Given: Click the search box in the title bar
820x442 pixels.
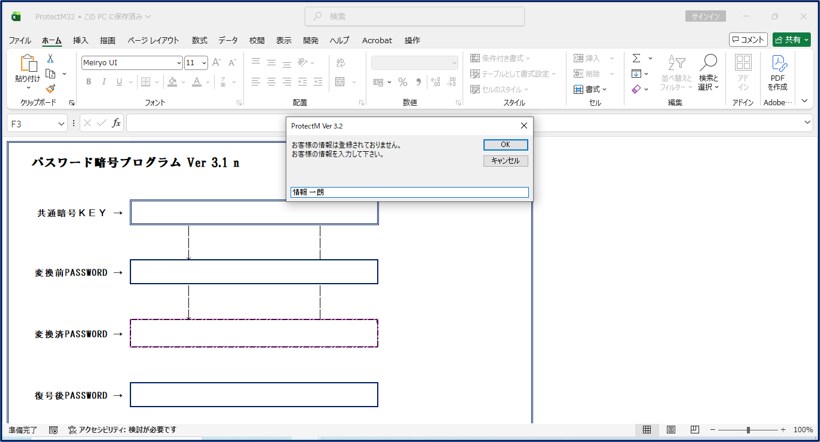Looking at the screenshot, I should pyautogui.click(x=415, y=17).
